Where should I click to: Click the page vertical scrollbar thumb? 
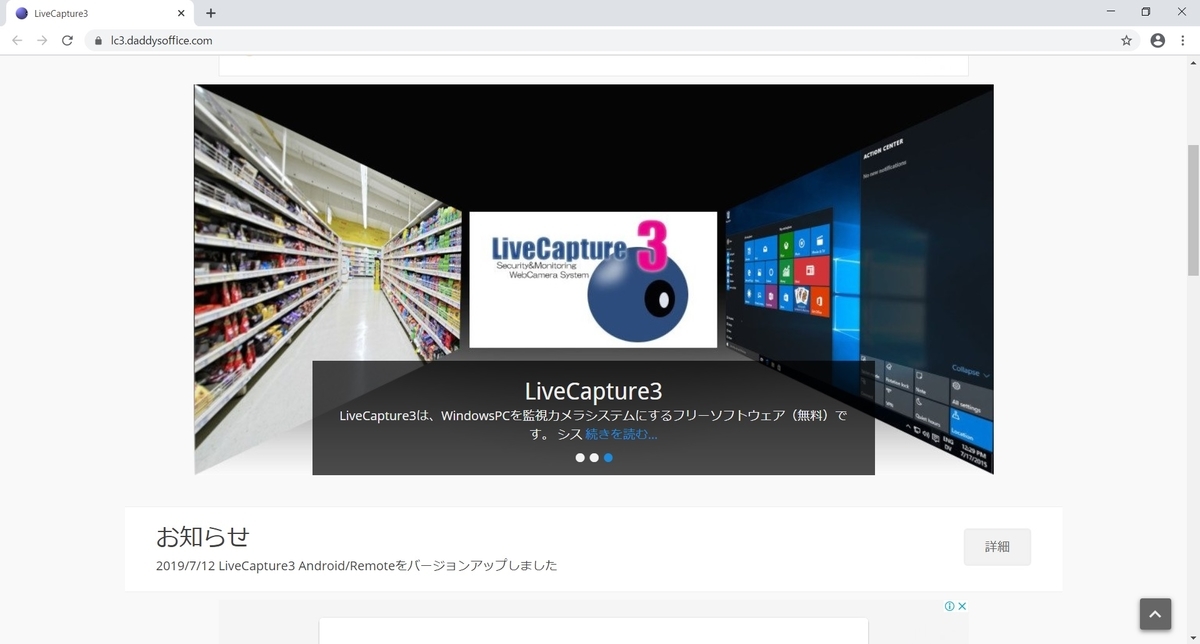pos(1192,209)
